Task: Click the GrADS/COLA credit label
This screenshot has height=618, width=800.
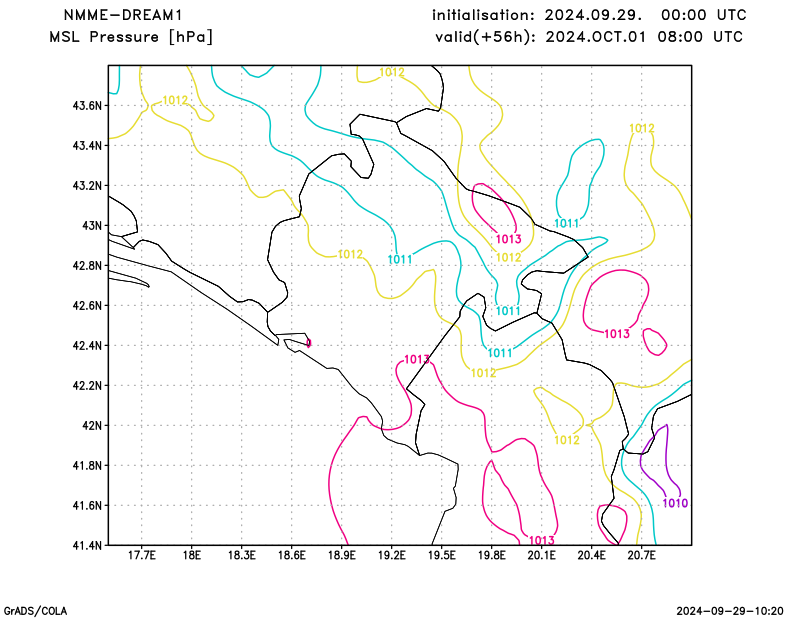Action: (x=35, y=611)
